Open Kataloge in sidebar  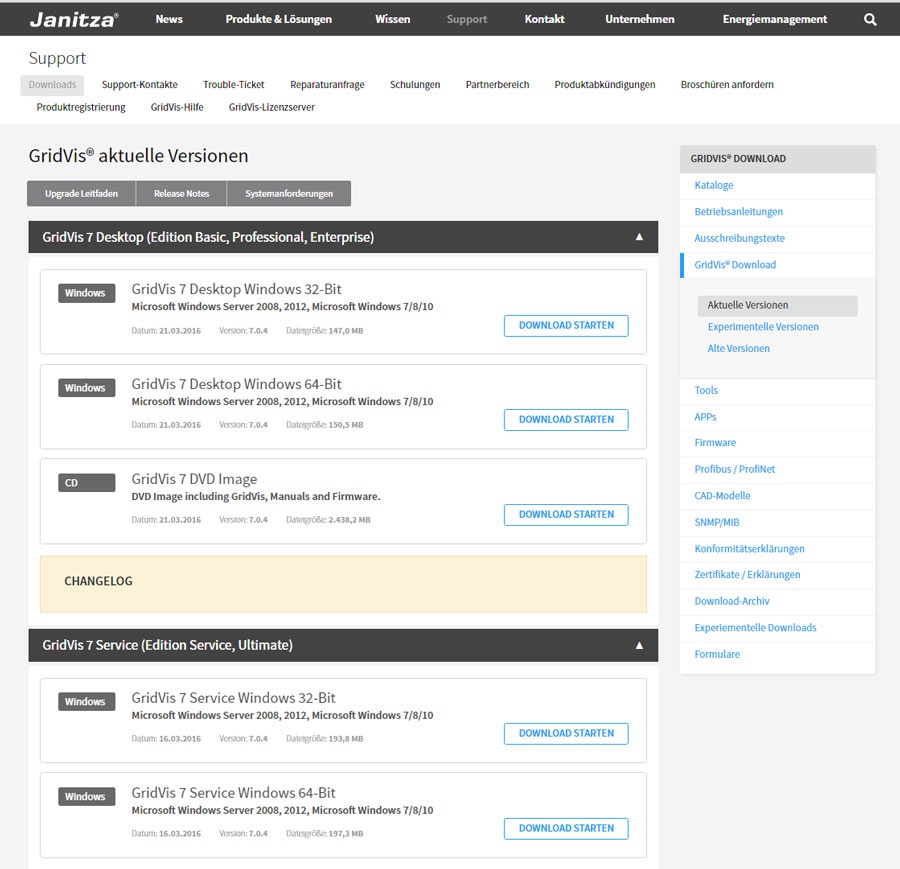tap(713, 185)
